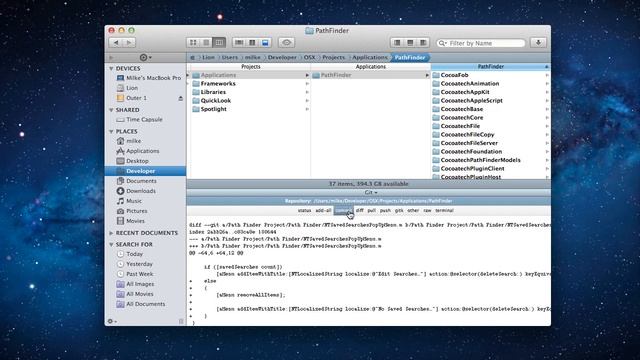Collapse the DEVICES sidebar section
The image size is (640, 360).
(111, 69)
